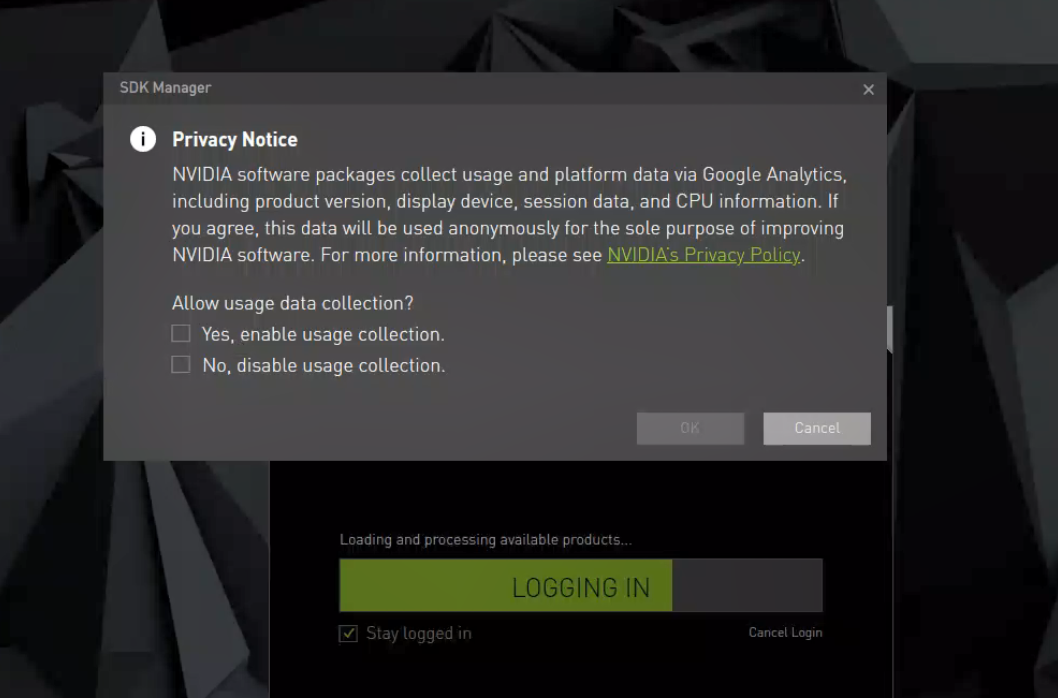Click the scrollbar behind the dialog's right edge
This screenshot has height=698, width=1058.
[x=890, y=329]
